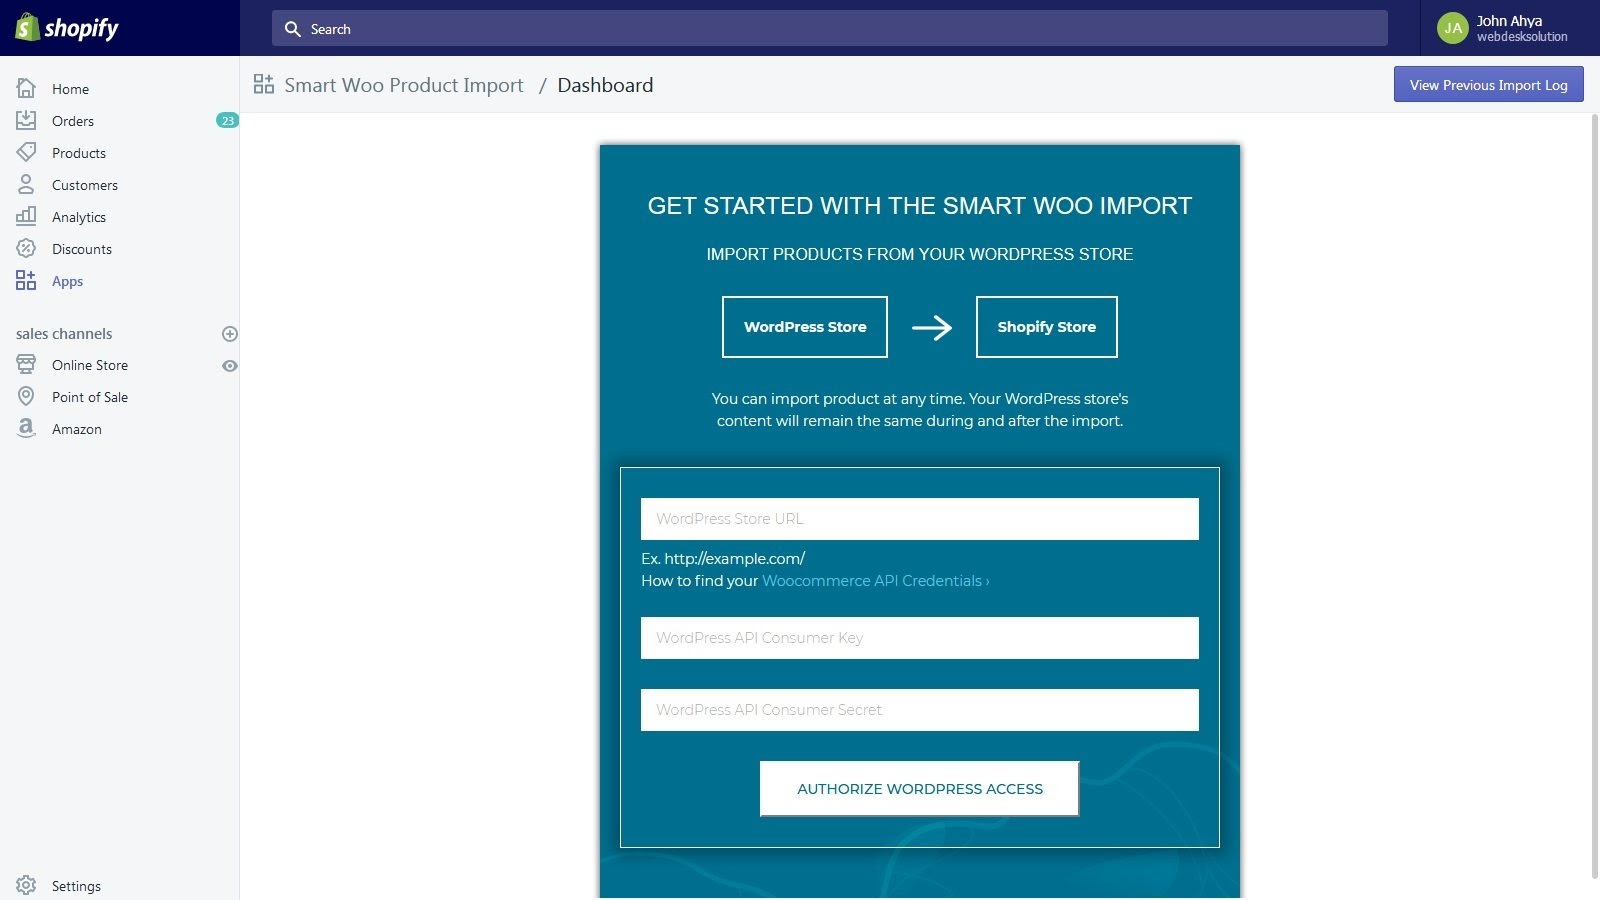Click the Apps grid icon in sidebar

point(26,280)
